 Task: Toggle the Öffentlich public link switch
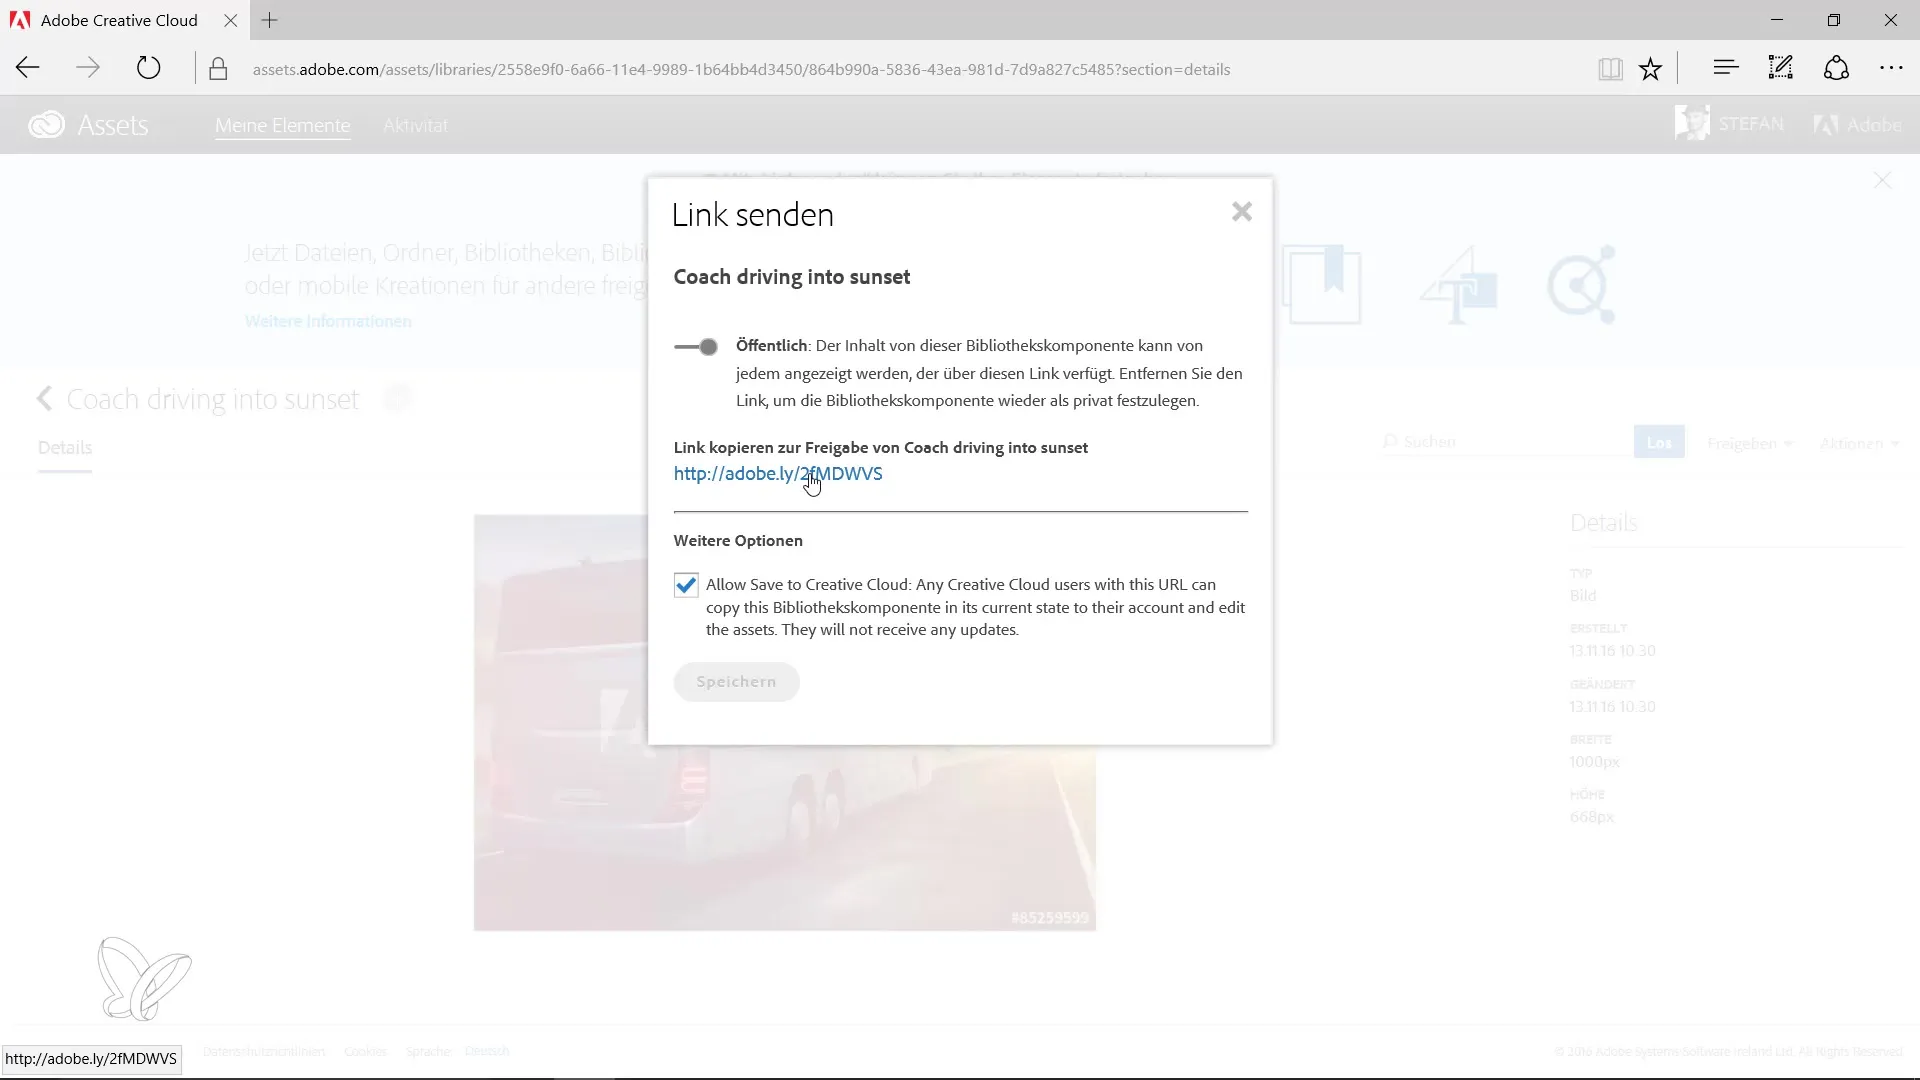point(696,347)
